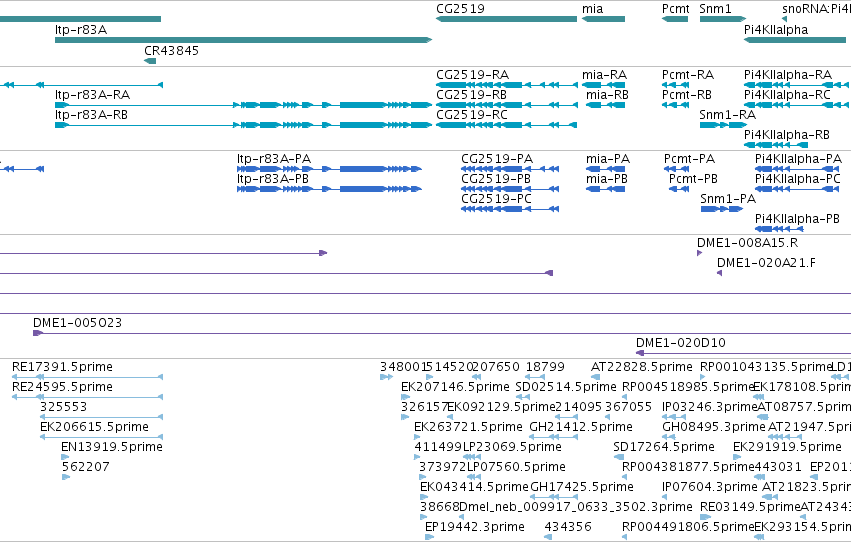The height and width of the screenshot is (542, 851).
Task: Click the Snm1-PA protein label
Action: (728, 199)
